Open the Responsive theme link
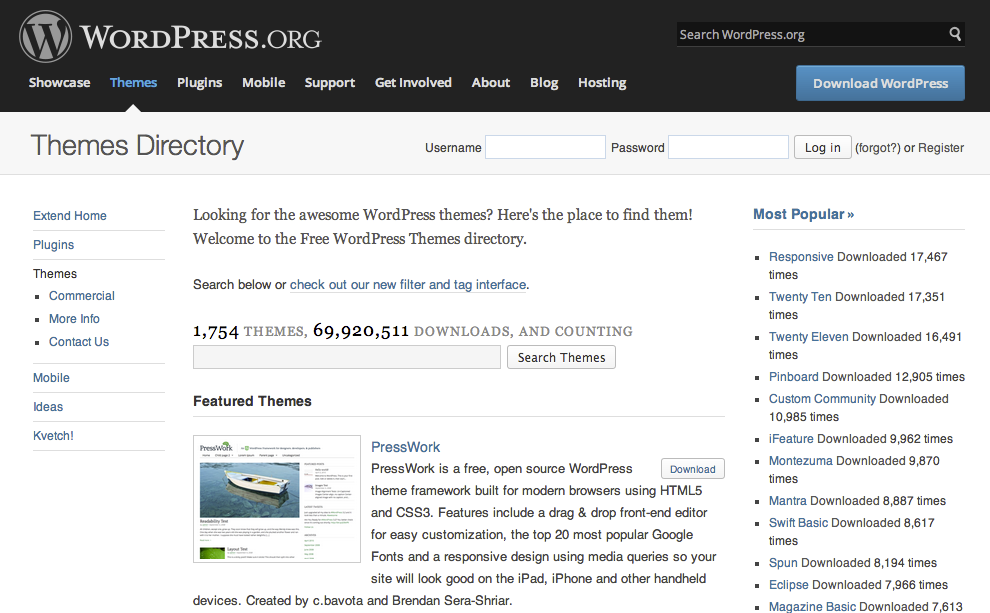This screenshot has width=990, height=613. click(801, 257)
